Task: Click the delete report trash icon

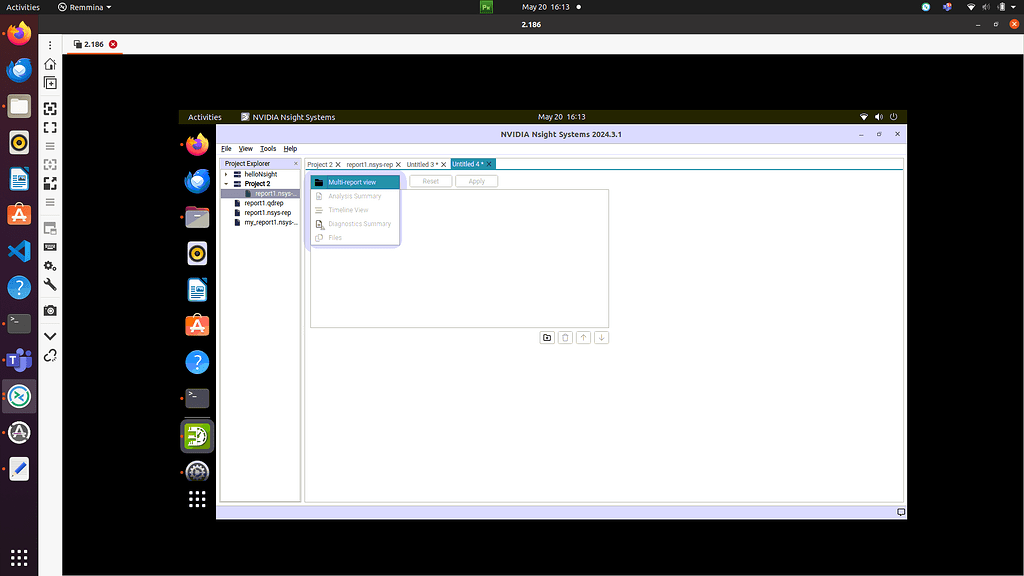Action: (565, 337)
